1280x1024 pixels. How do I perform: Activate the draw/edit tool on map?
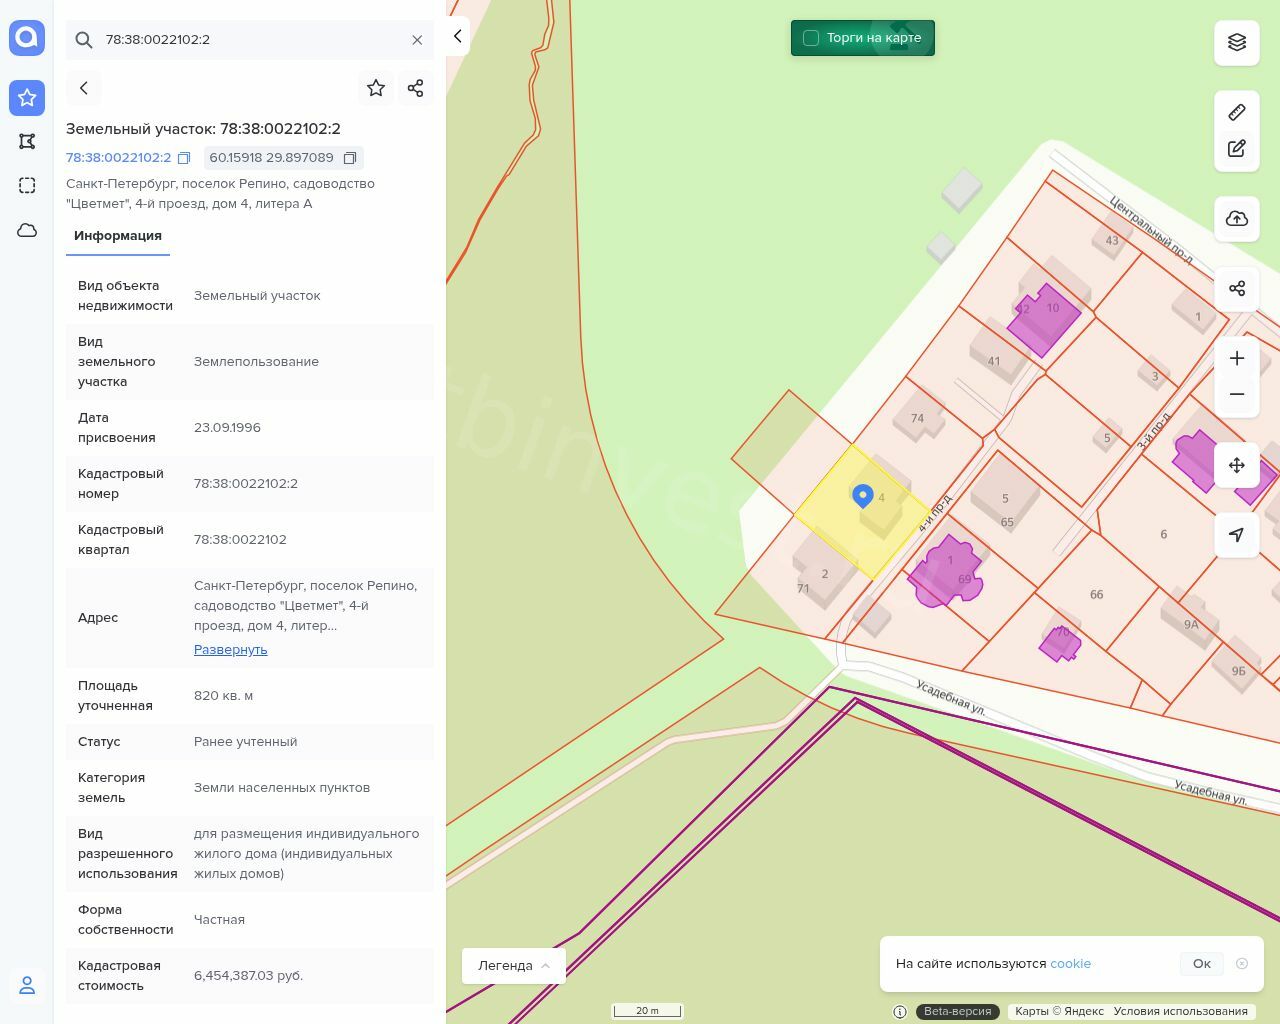[x=1237, y=148]
